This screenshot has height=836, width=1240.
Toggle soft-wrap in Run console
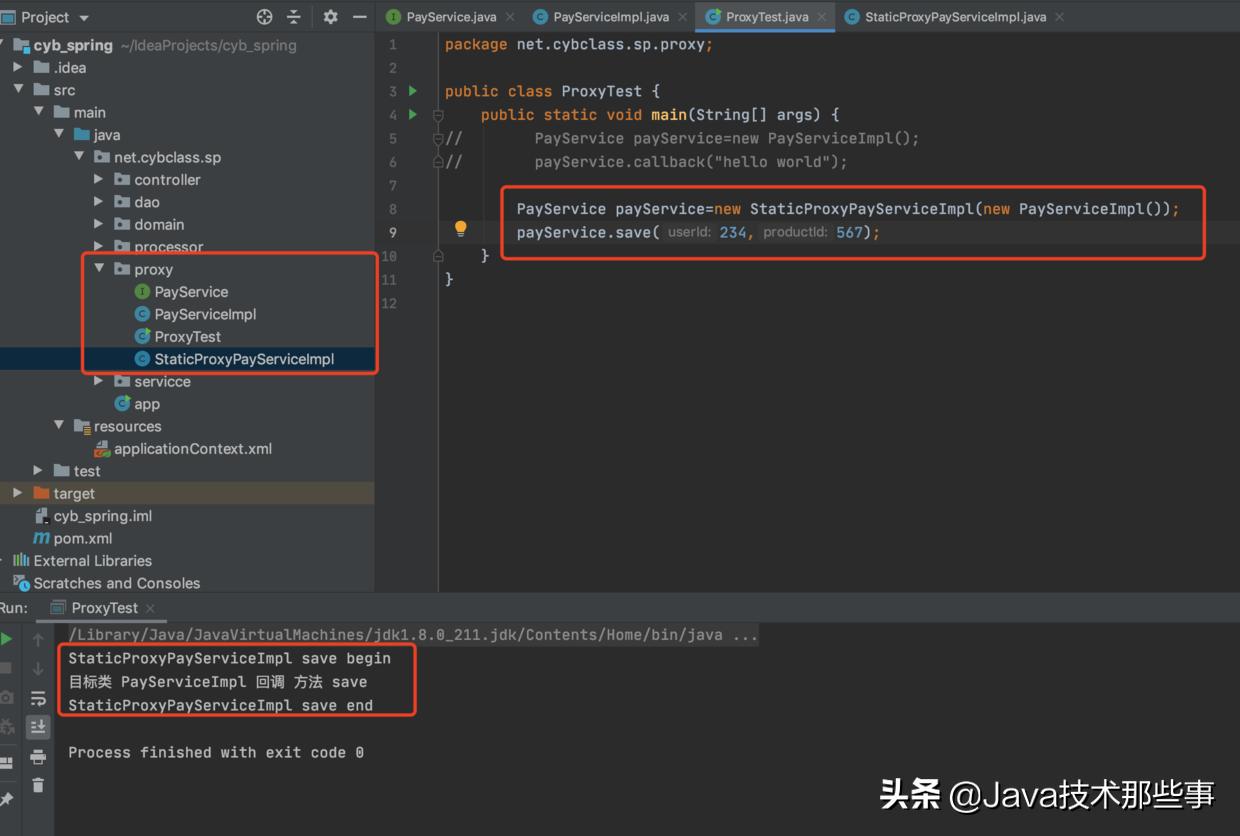[38, 698]
